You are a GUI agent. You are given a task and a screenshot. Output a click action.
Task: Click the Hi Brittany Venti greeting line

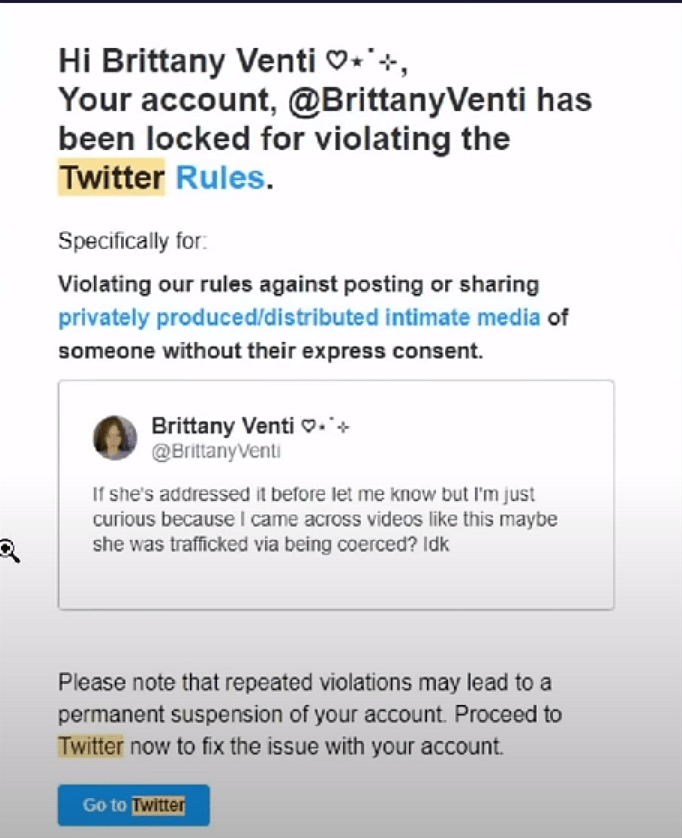pyautogui.click(x=190, y=61)
